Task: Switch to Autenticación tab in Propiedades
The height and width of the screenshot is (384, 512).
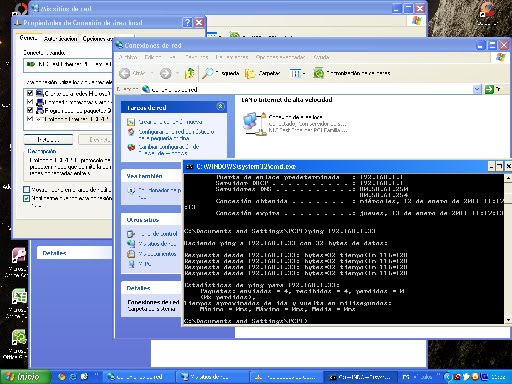Action: (x=60, y=39)
